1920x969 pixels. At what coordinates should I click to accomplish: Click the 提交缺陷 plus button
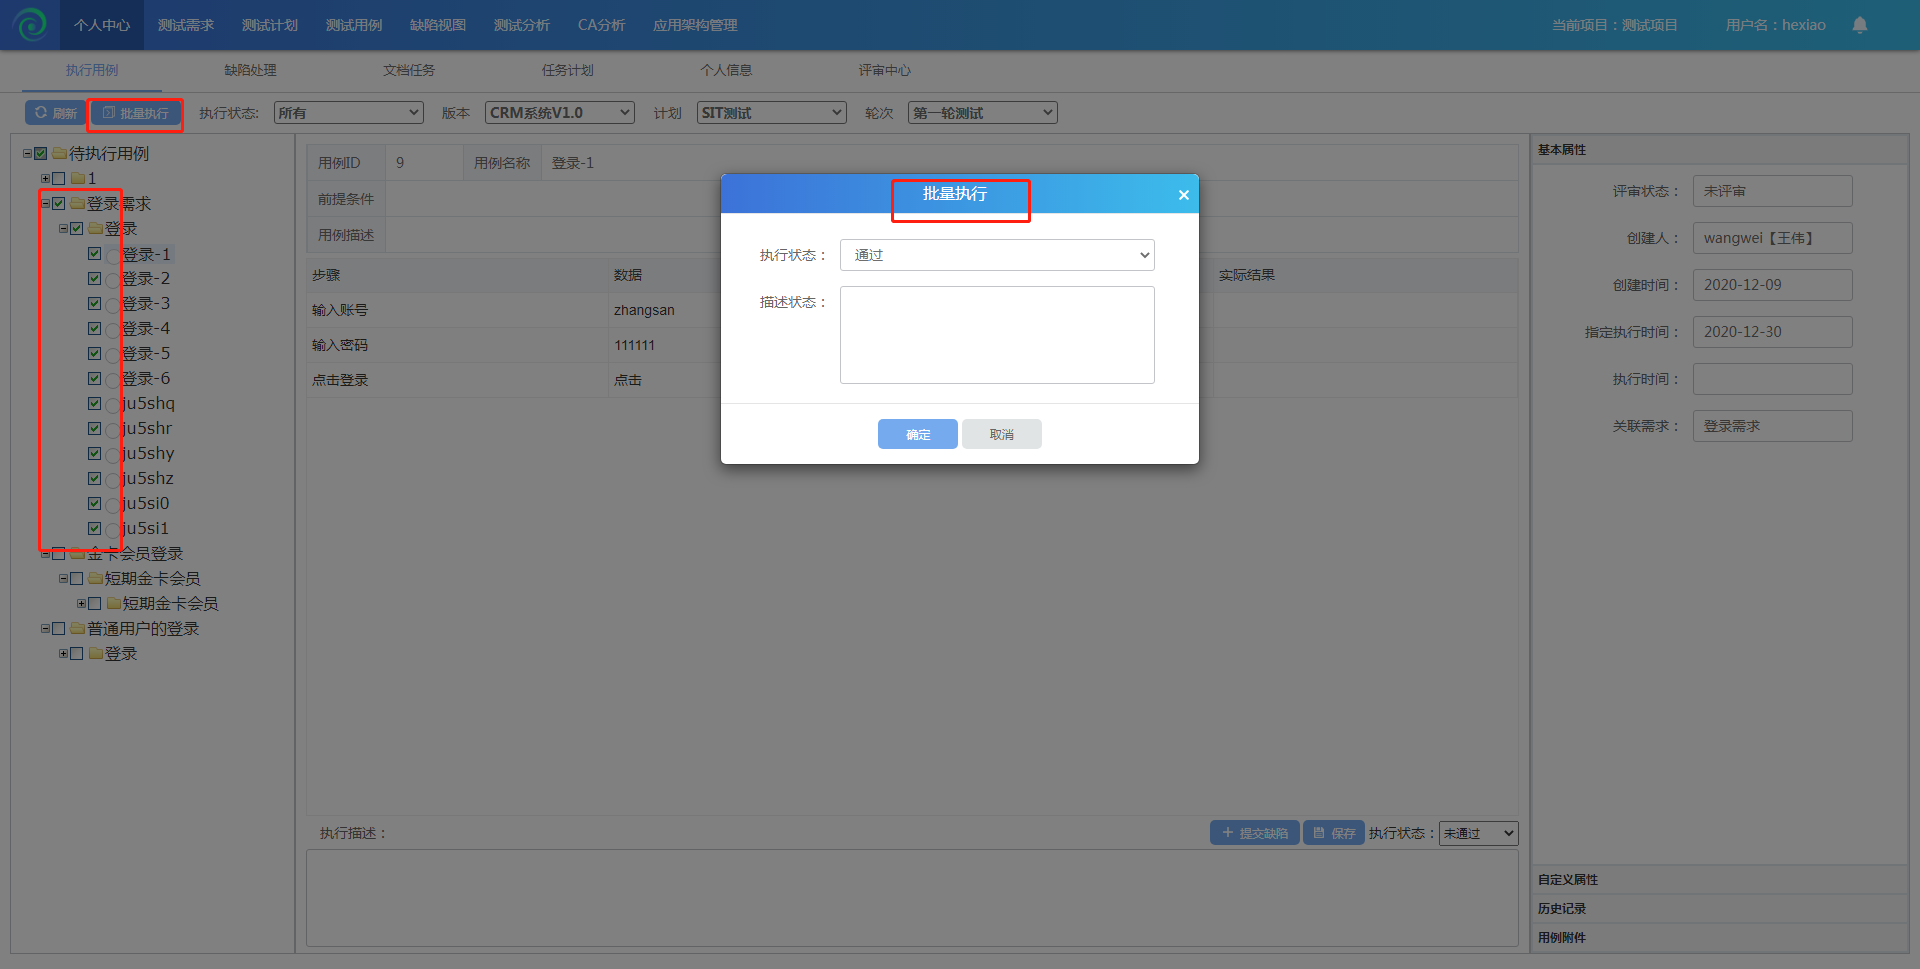click(x=1254, y=833)
